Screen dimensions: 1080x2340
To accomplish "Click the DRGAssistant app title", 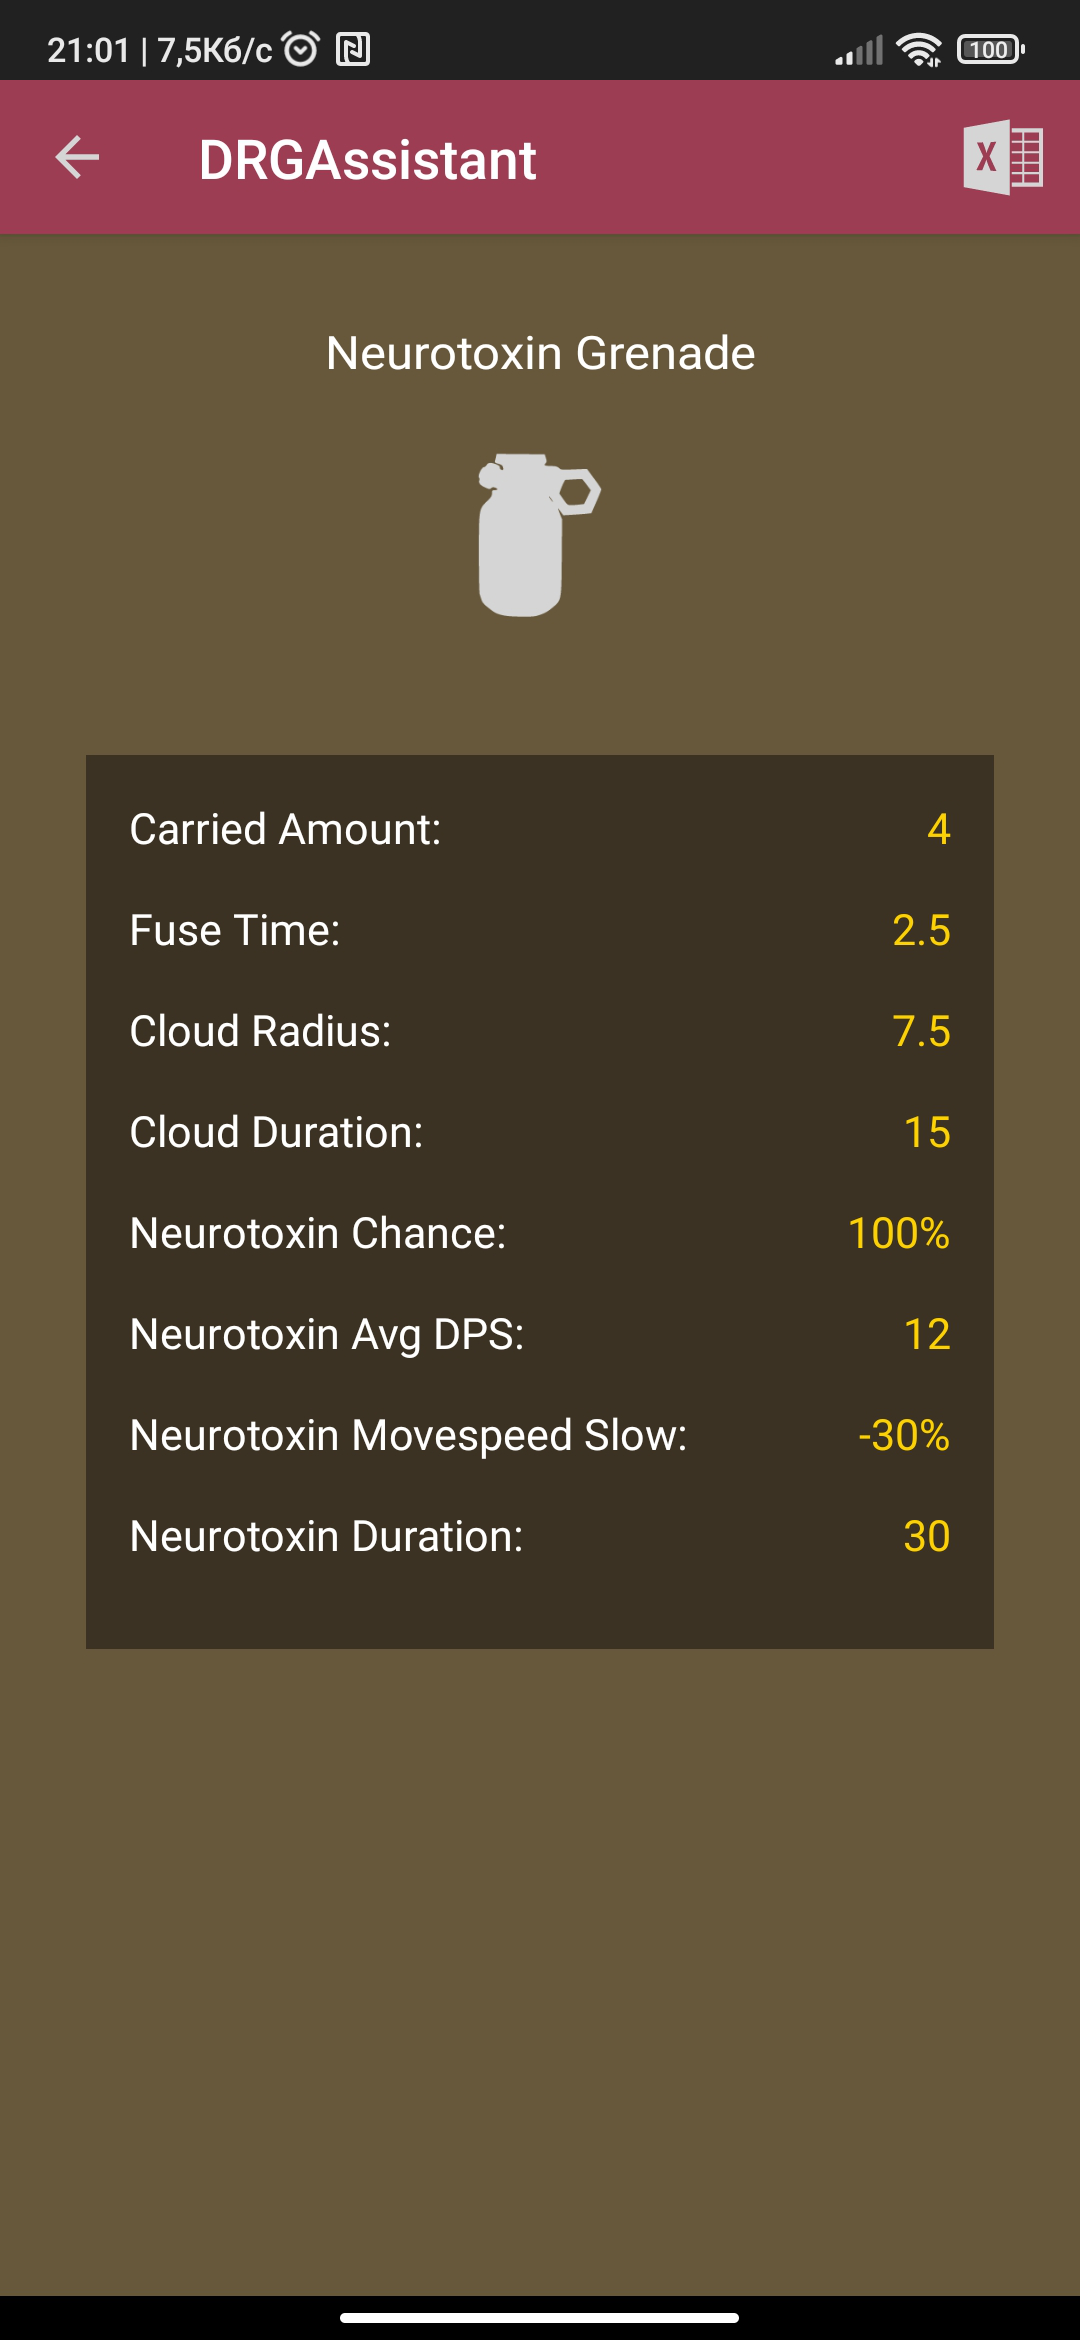I will coord(367,160).
